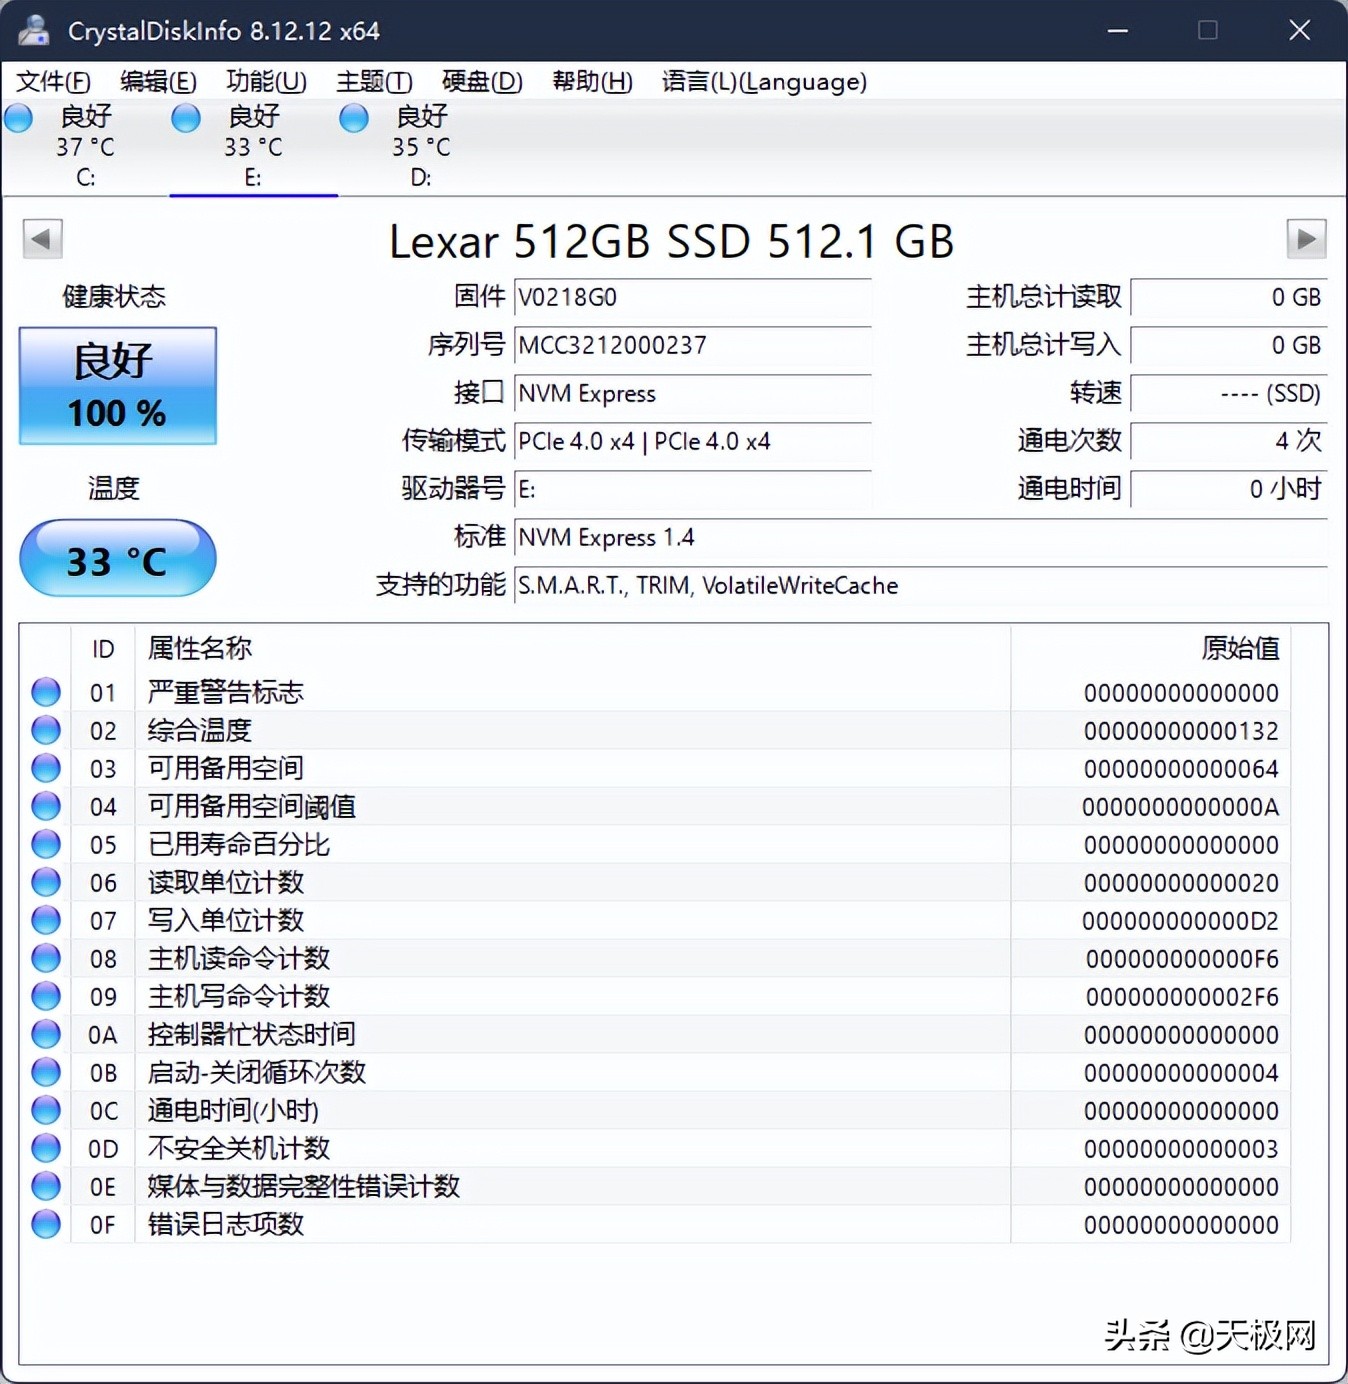Image resolution: width=1348 pixels, height=1384 pixels.
Task: Click the next disk arrow button
Action: [x=1305, y=240]
